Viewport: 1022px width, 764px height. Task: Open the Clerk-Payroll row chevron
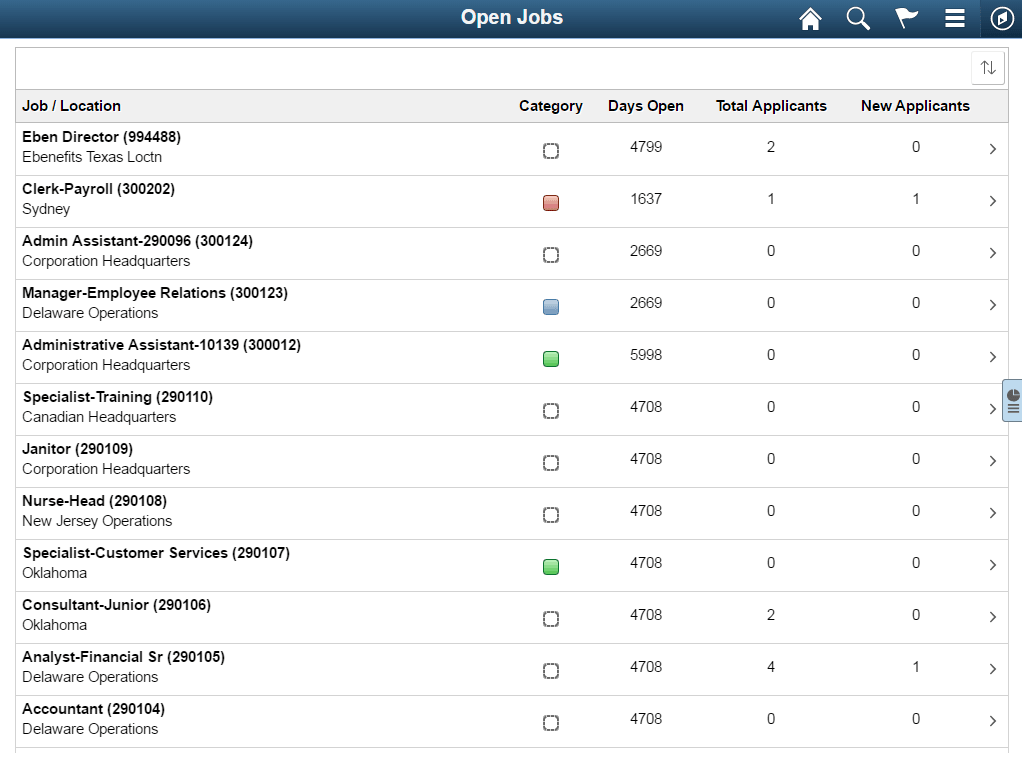click(993, 200)
